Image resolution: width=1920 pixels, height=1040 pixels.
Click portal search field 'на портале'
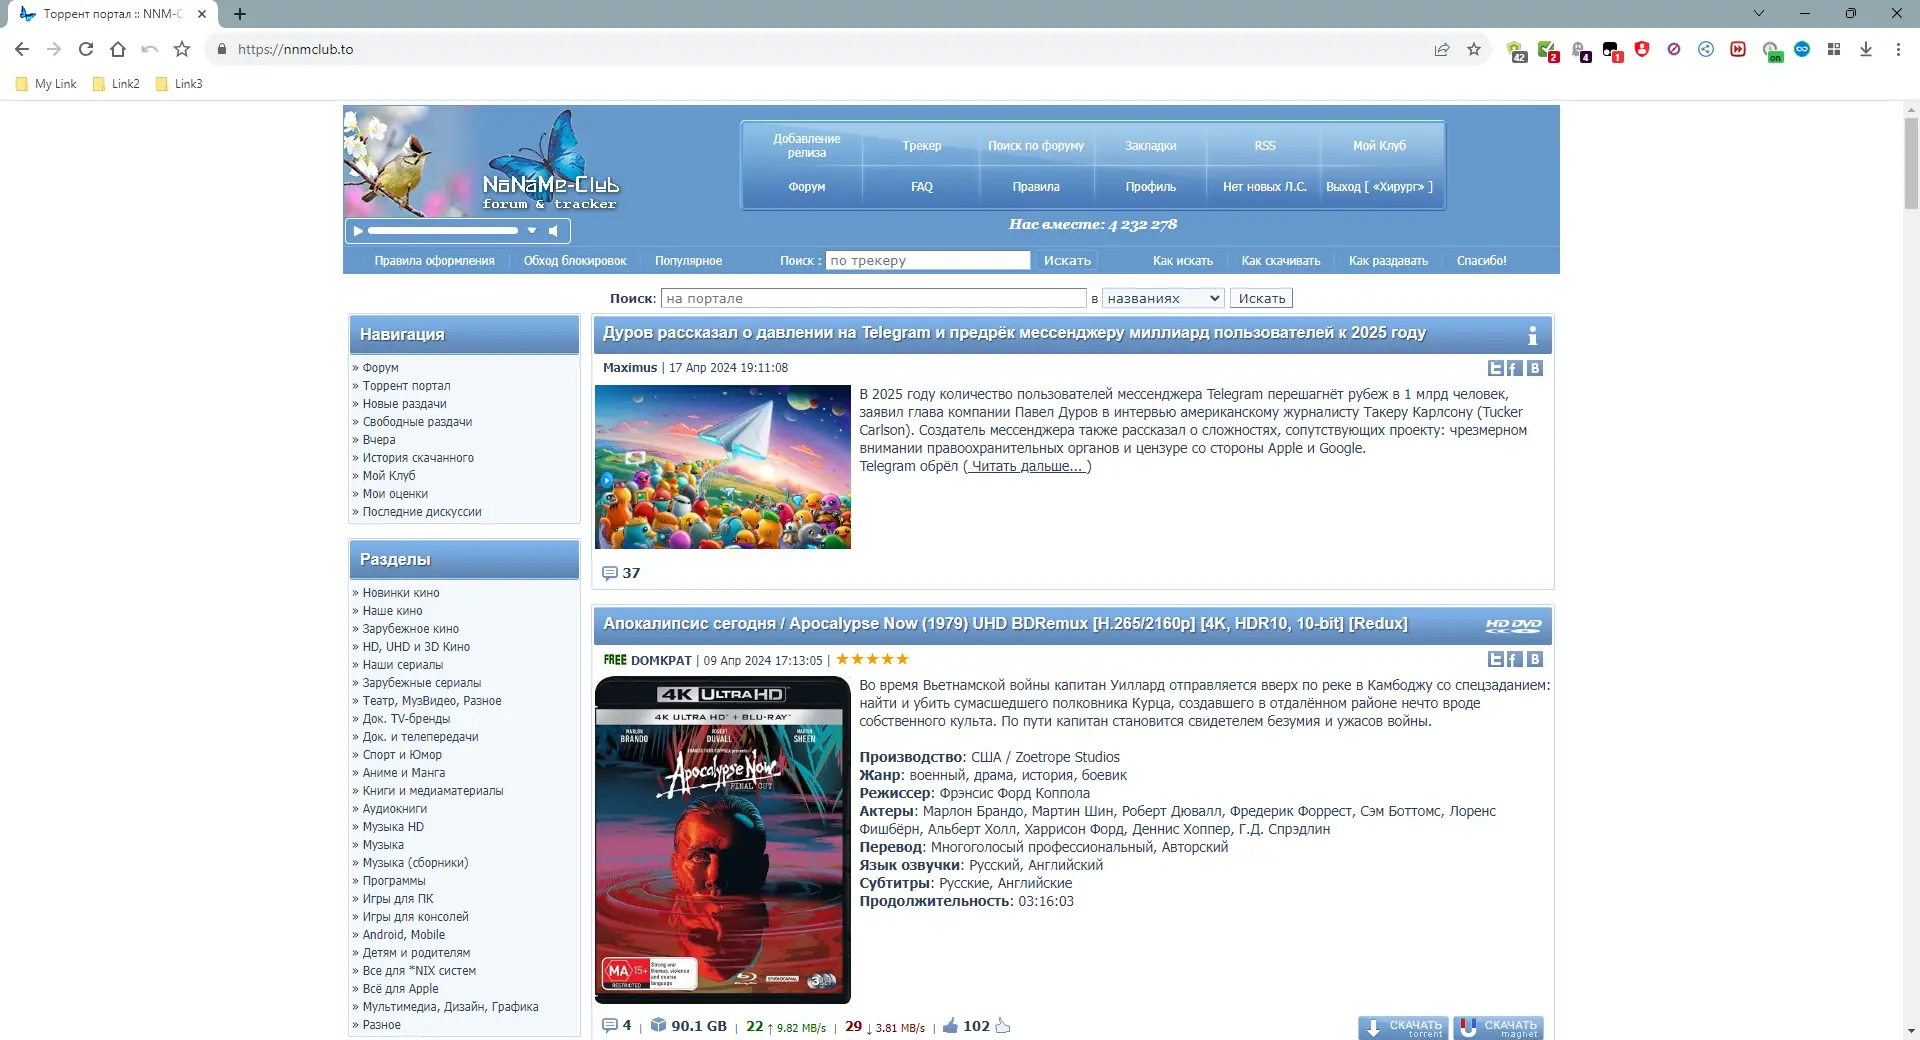click(x=874, y=298)
